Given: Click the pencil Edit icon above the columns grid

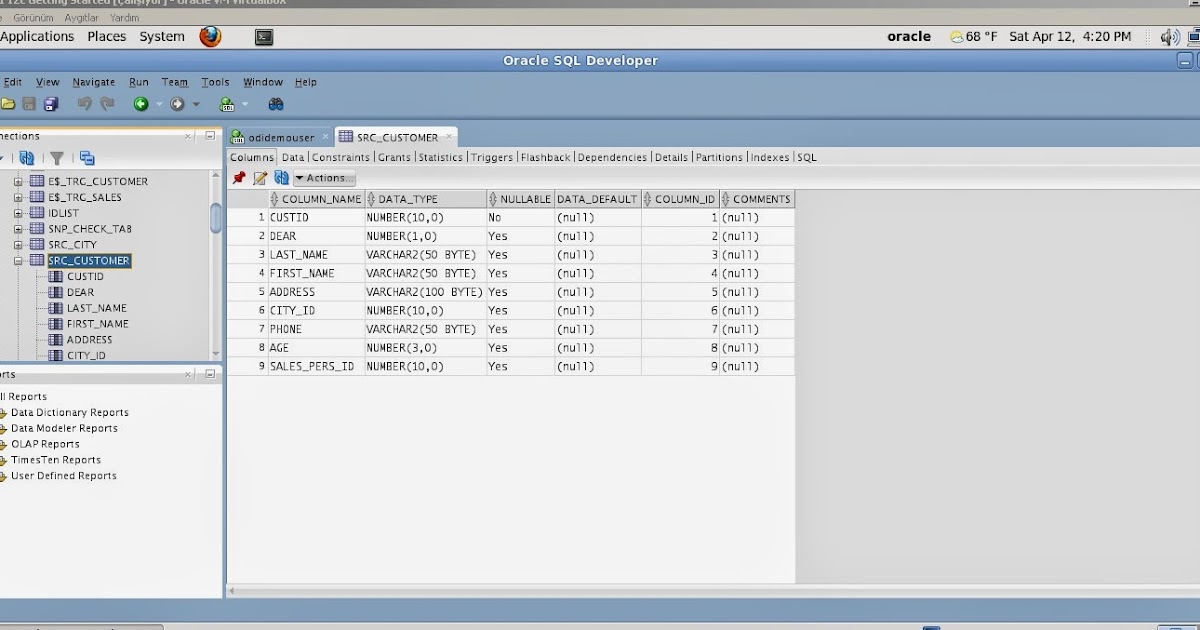Looking at the screenshot, I should tap(260, 178).
